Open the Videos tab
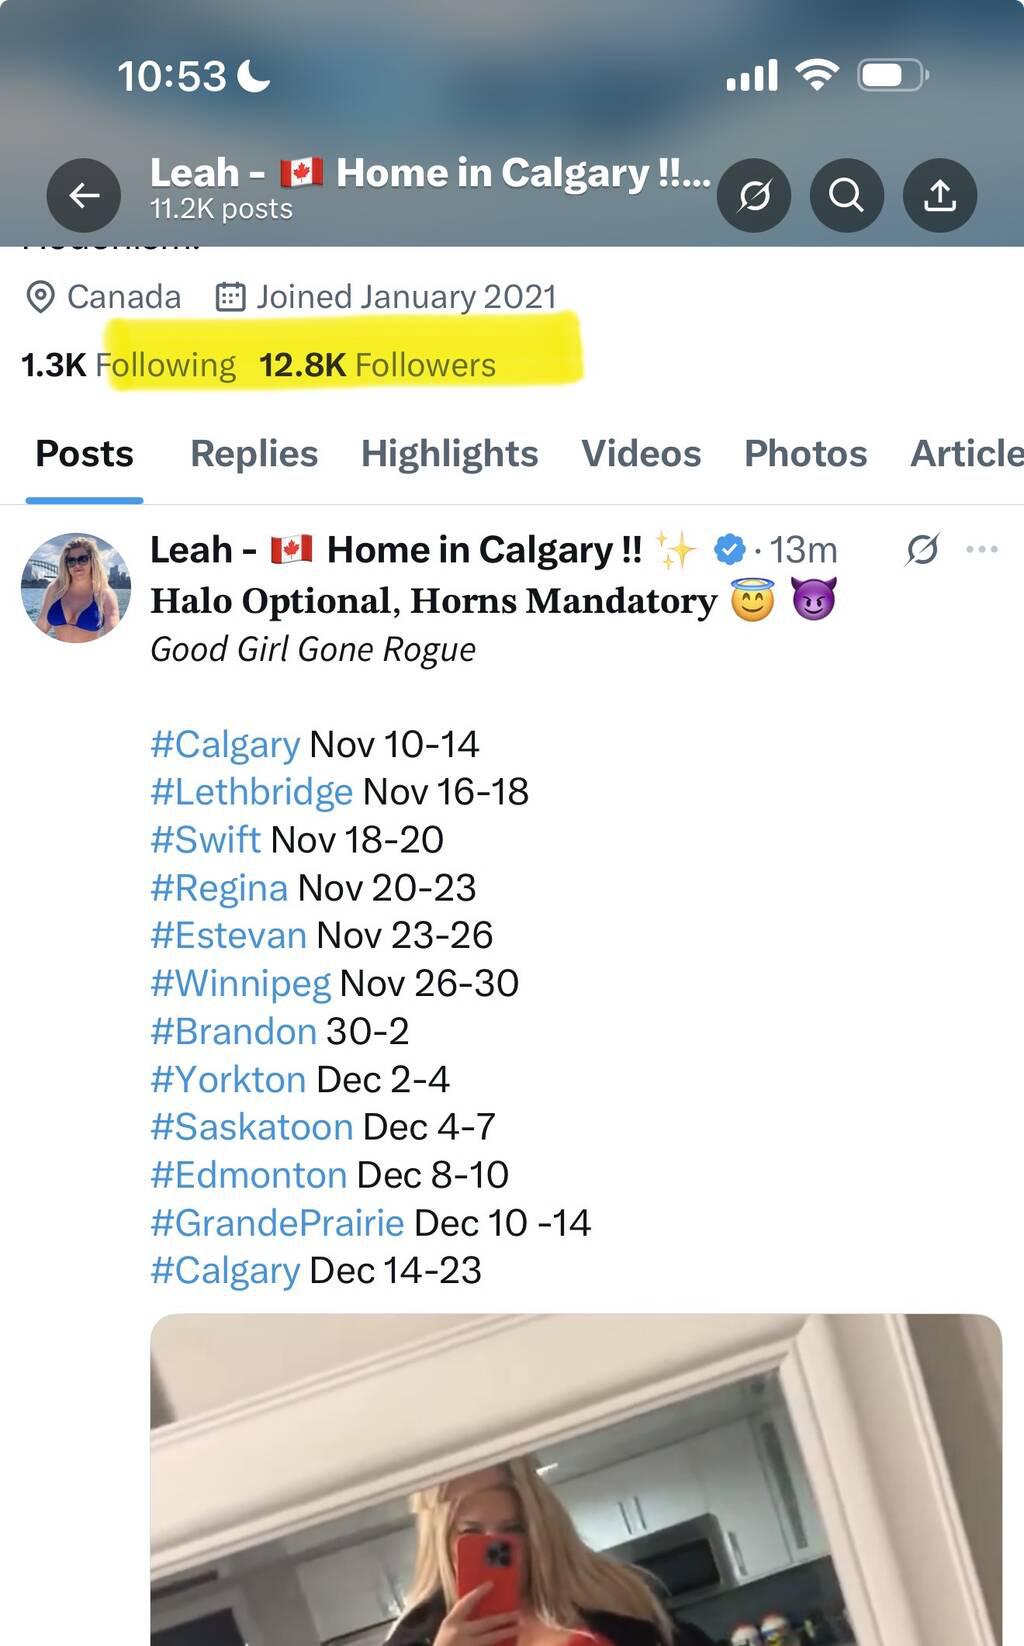1024x1646 pixels. (x=641, y=454)
